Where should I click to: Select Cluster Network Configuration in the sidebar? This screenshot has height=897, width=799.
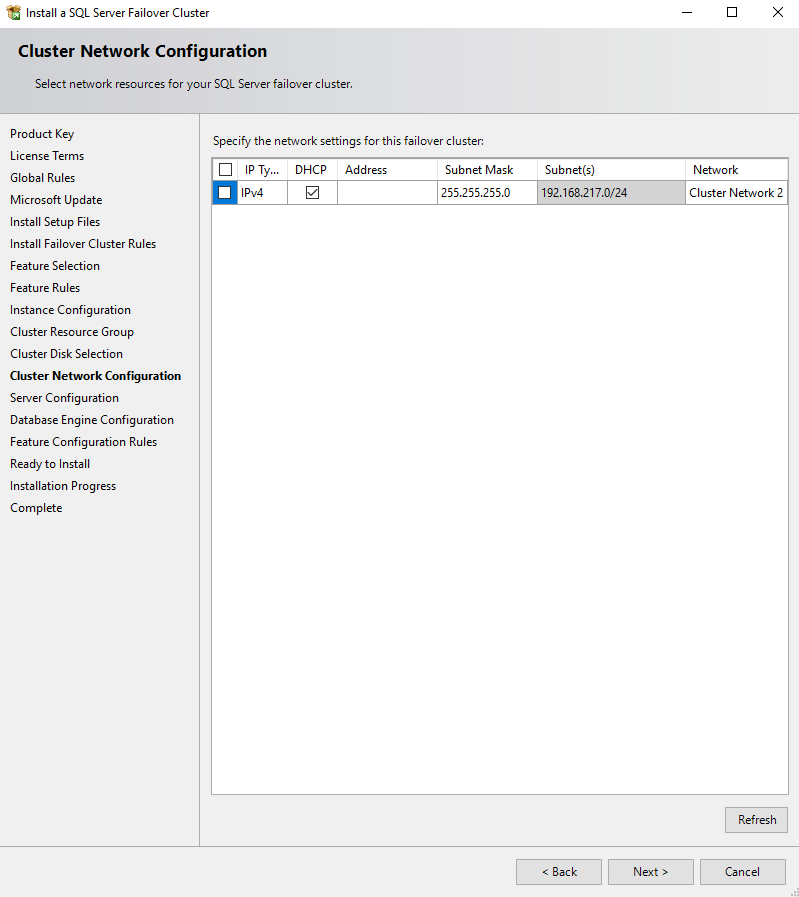pyautogui.click(x=96, y=376)
